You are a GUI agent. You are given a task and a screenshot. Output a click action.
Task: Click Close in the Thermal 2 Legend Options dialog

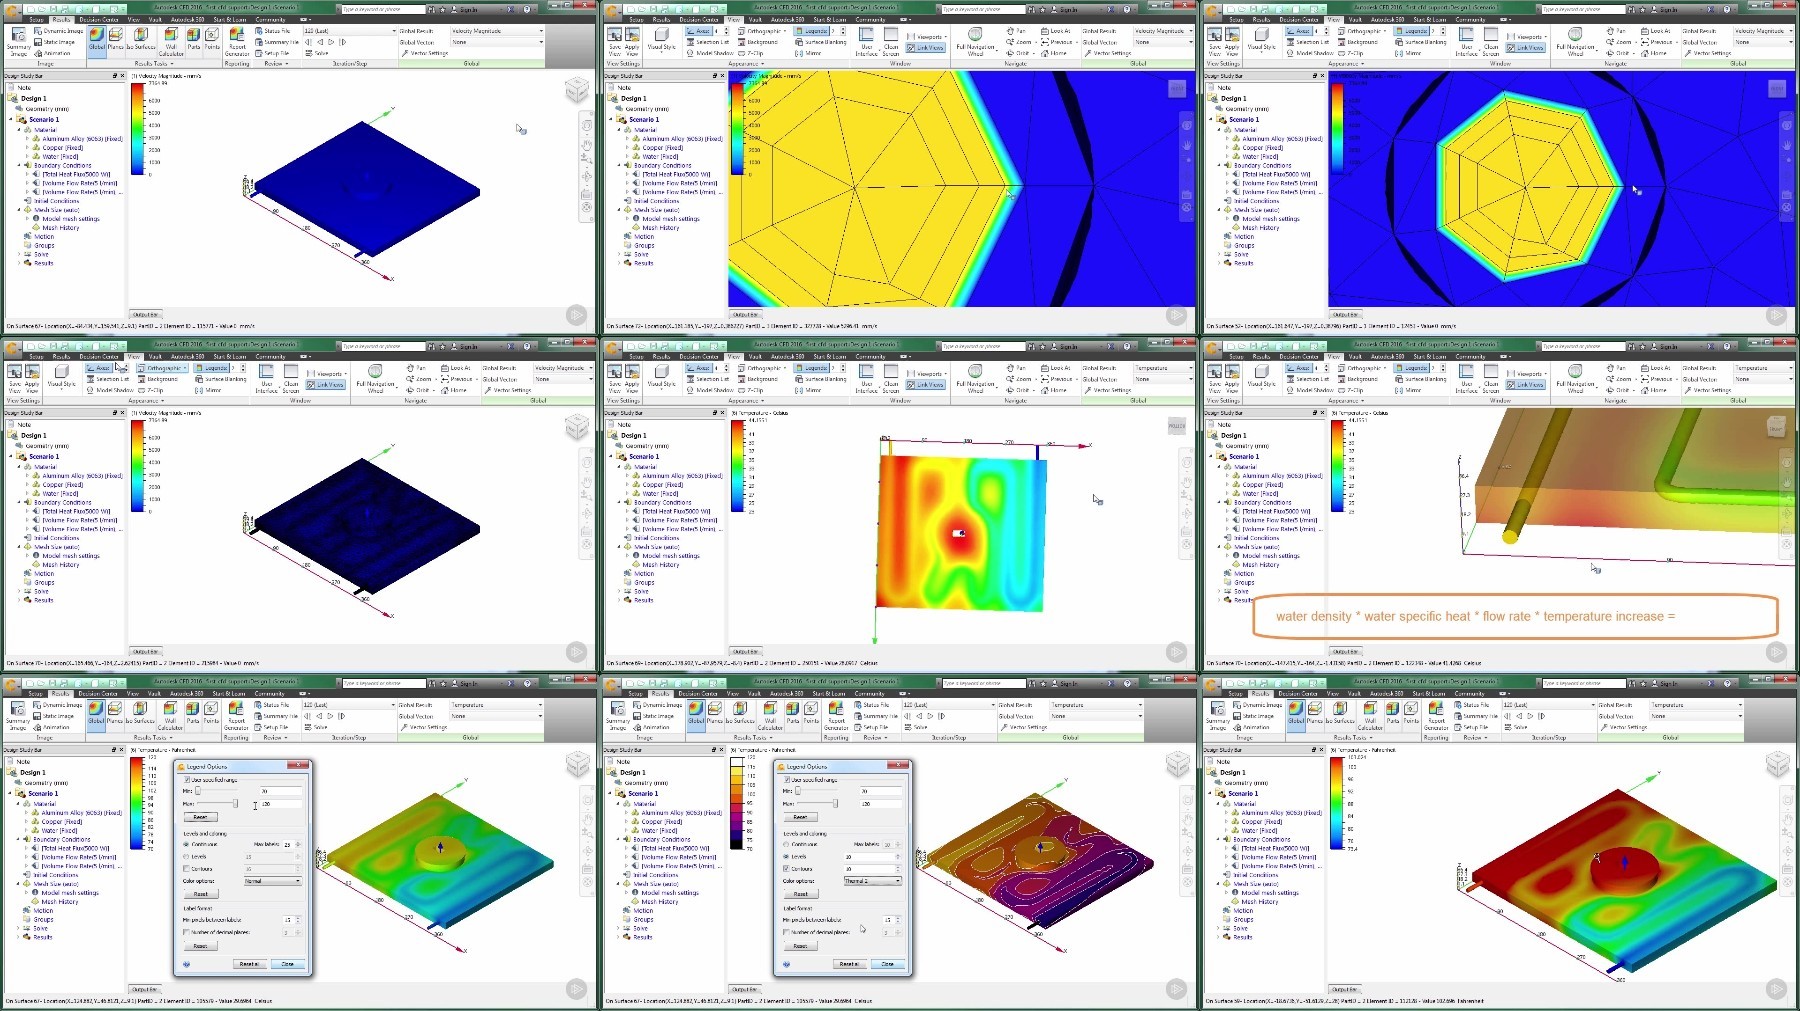click(887, 964)
